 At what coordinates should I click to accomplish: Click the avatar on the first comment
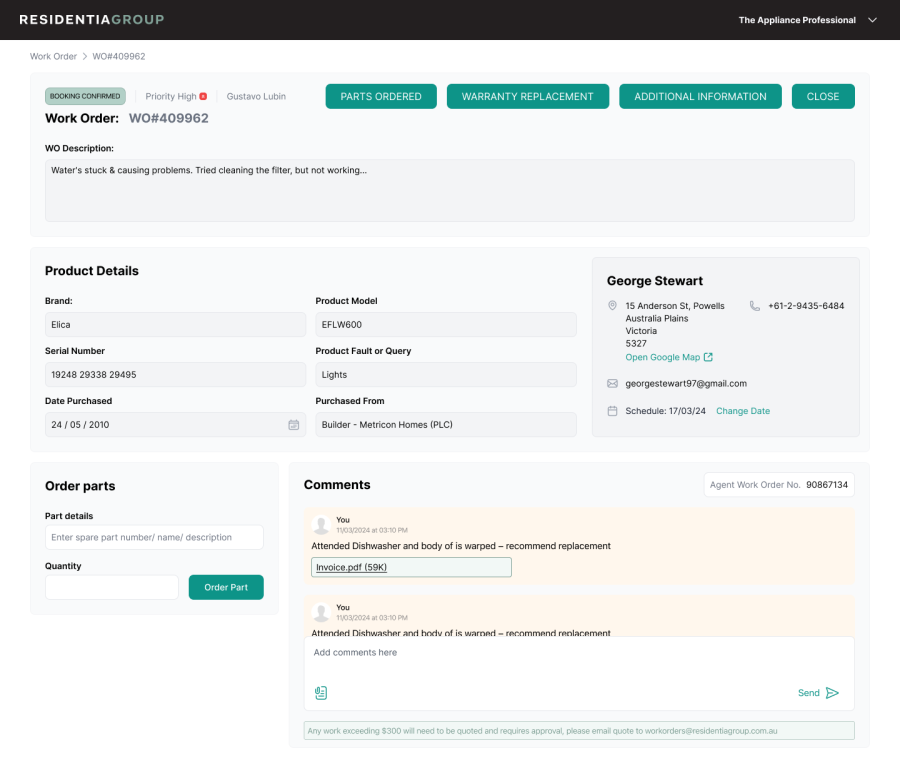[321, 525]
